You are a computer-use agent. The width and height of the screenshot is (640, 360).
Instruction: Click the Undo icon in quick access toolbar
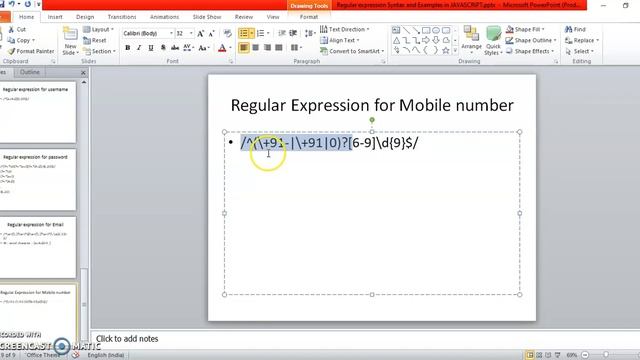pos(12,4)
